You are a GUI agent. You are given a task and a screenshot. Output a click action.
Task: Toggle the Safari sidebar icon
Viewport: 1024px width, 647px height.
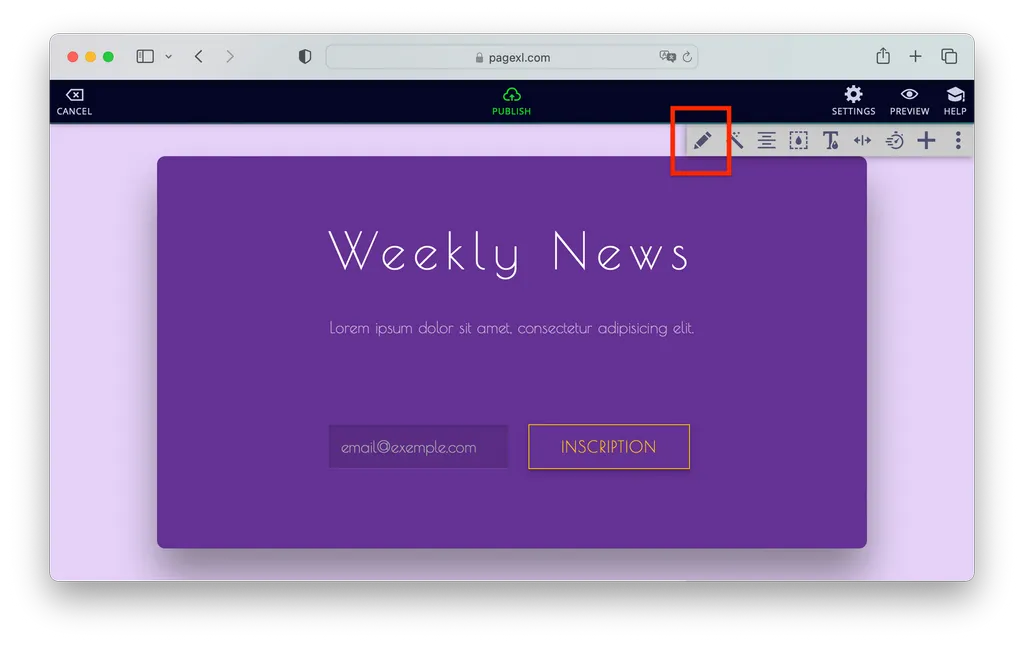(145, 57)
